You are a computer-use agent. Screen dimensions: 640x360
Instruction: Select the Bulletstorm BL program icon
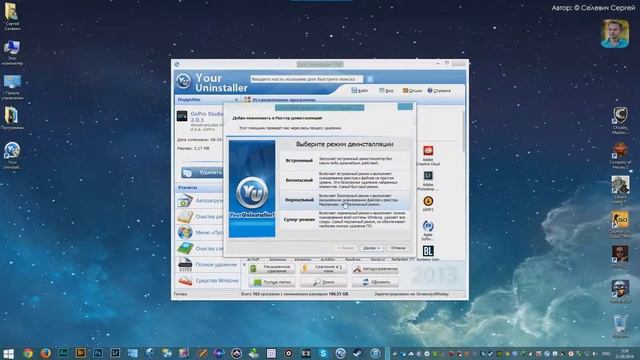pos(428,253)
